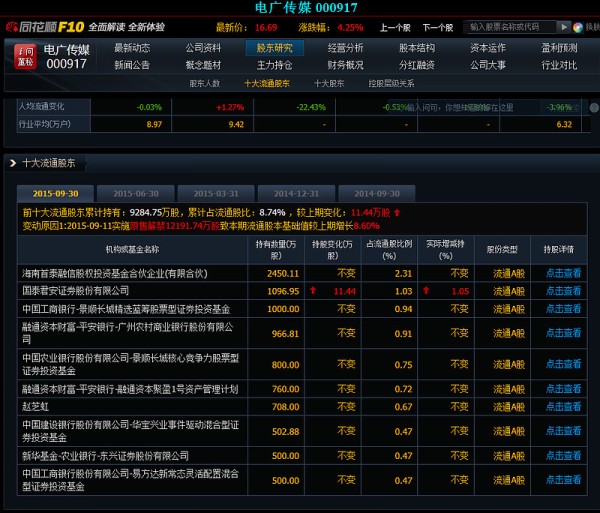
Task: Click the 限售解禁12191.74万股 red text
Action: (x=175, y=226)
